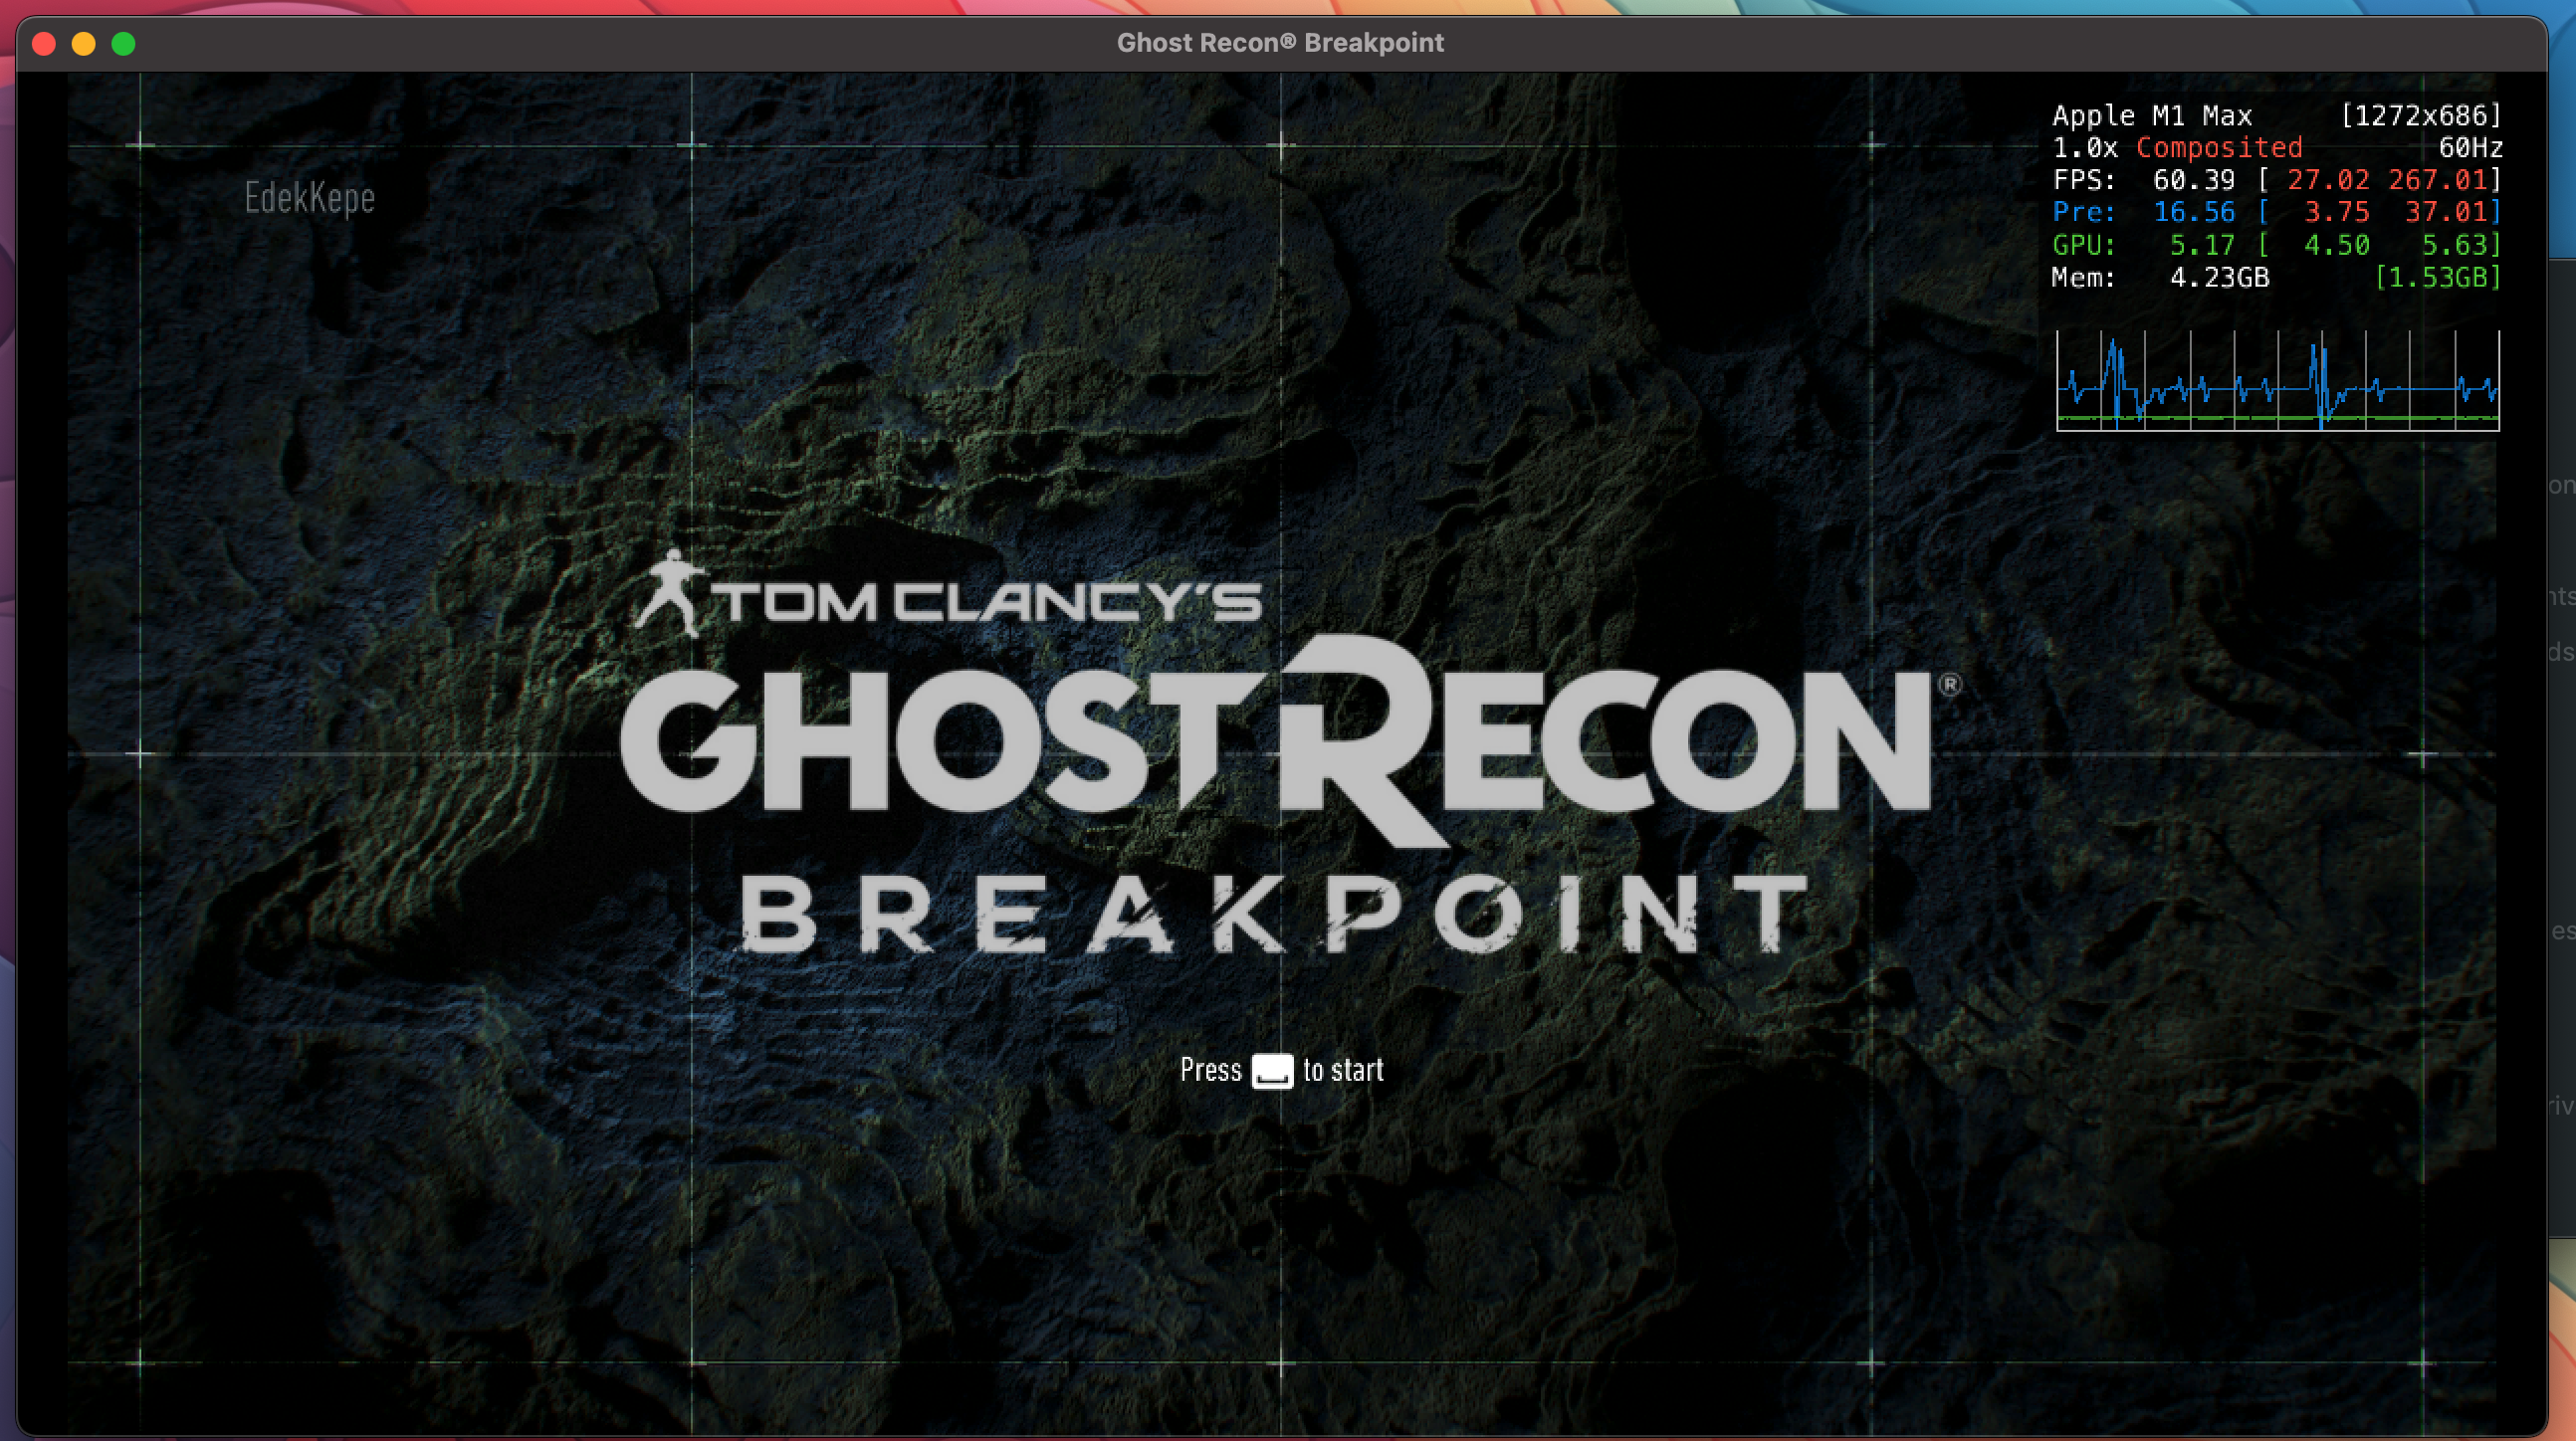Screen dimensions: 2576x1441
Task: Click the registered trademark symbol beside RECON
Action: point(1949,685)
